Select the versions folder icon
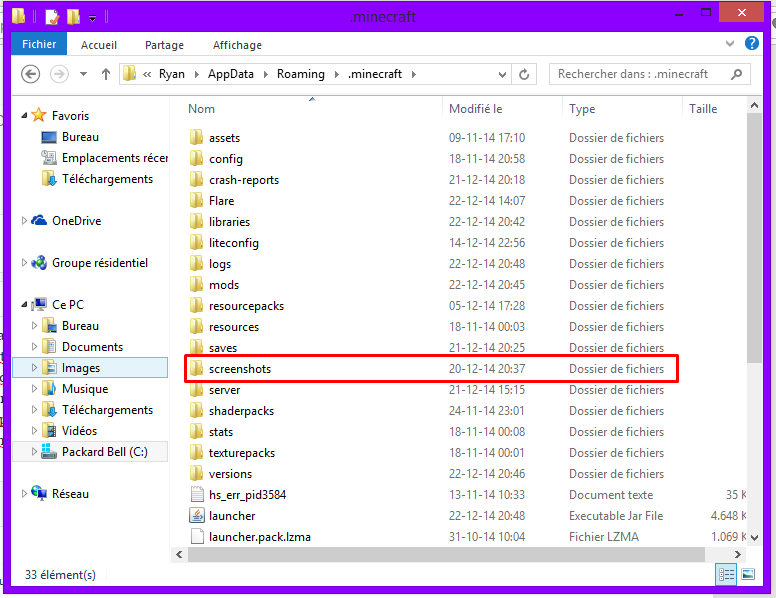 click(x=197, y=473)
